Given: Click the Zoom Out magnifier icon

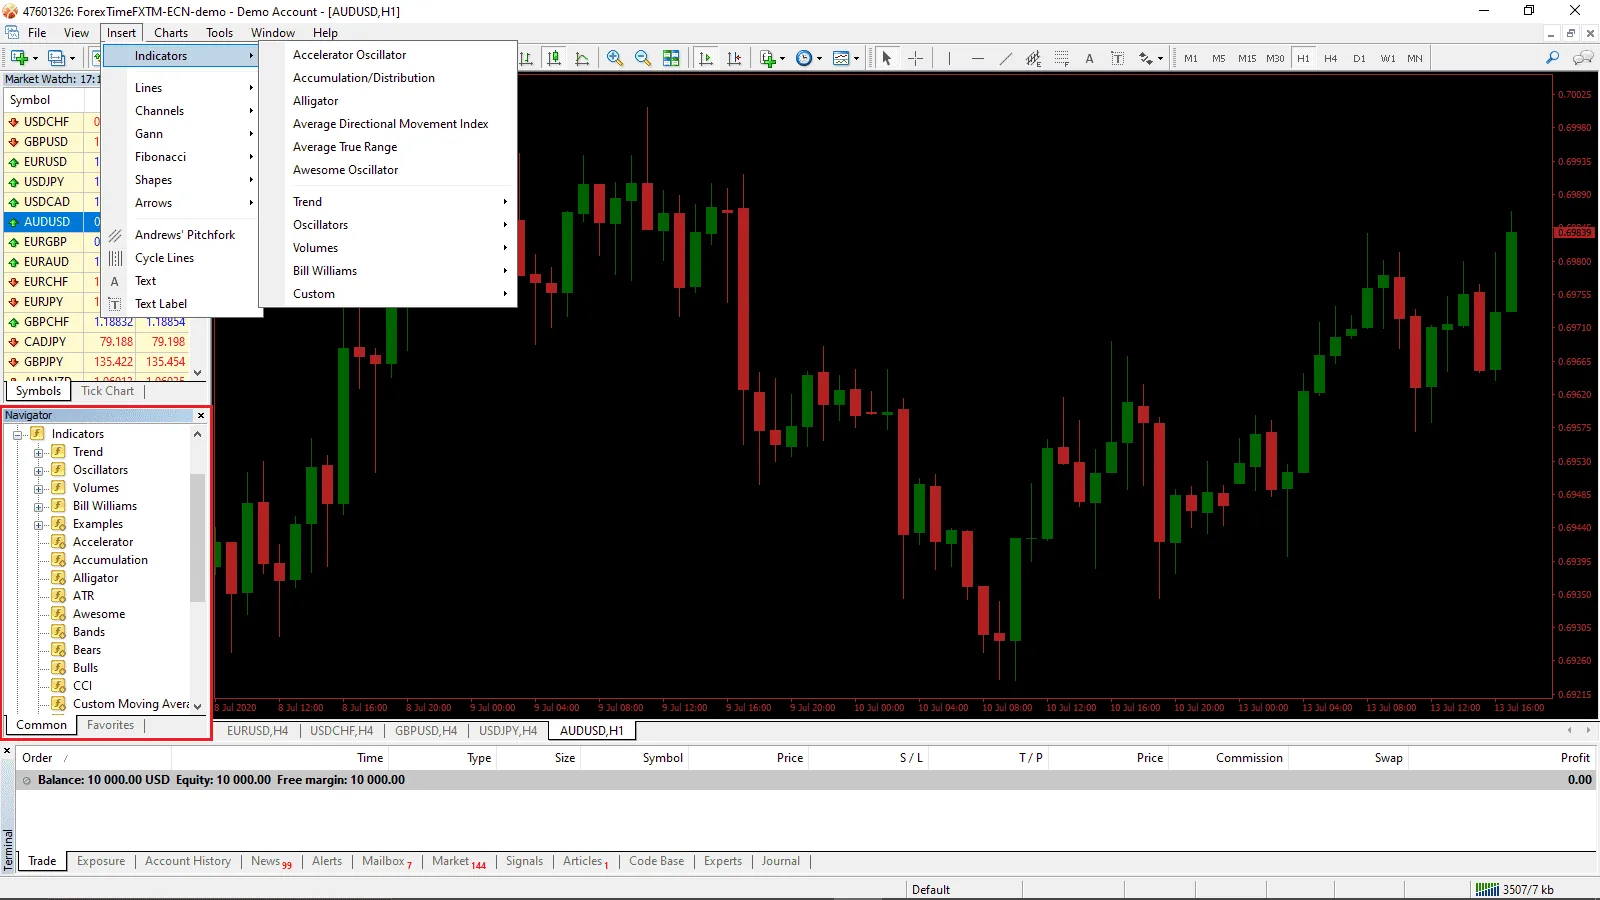Looking at the screenshot, I should tap(643, 58).
